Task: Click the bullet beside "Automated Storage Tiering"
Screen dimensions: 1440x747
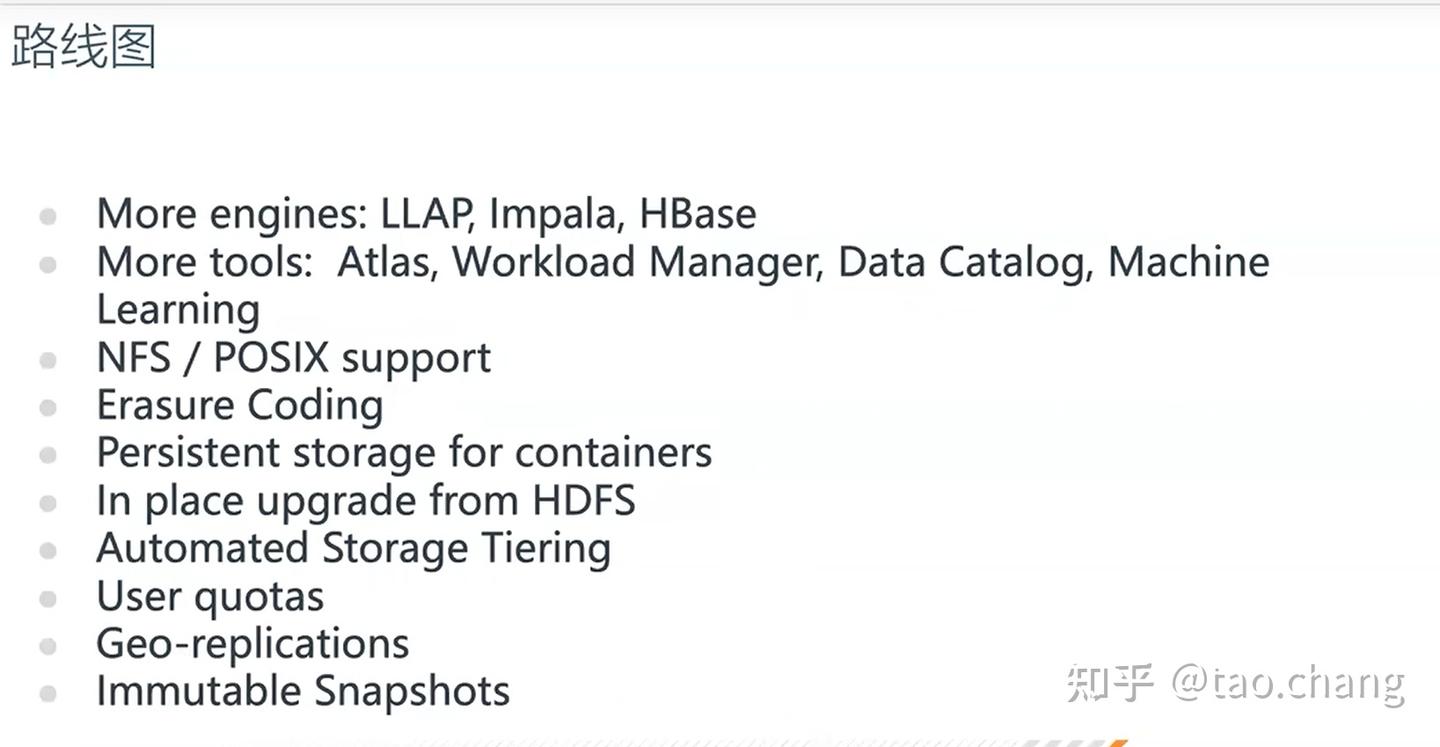Action: 48,551
